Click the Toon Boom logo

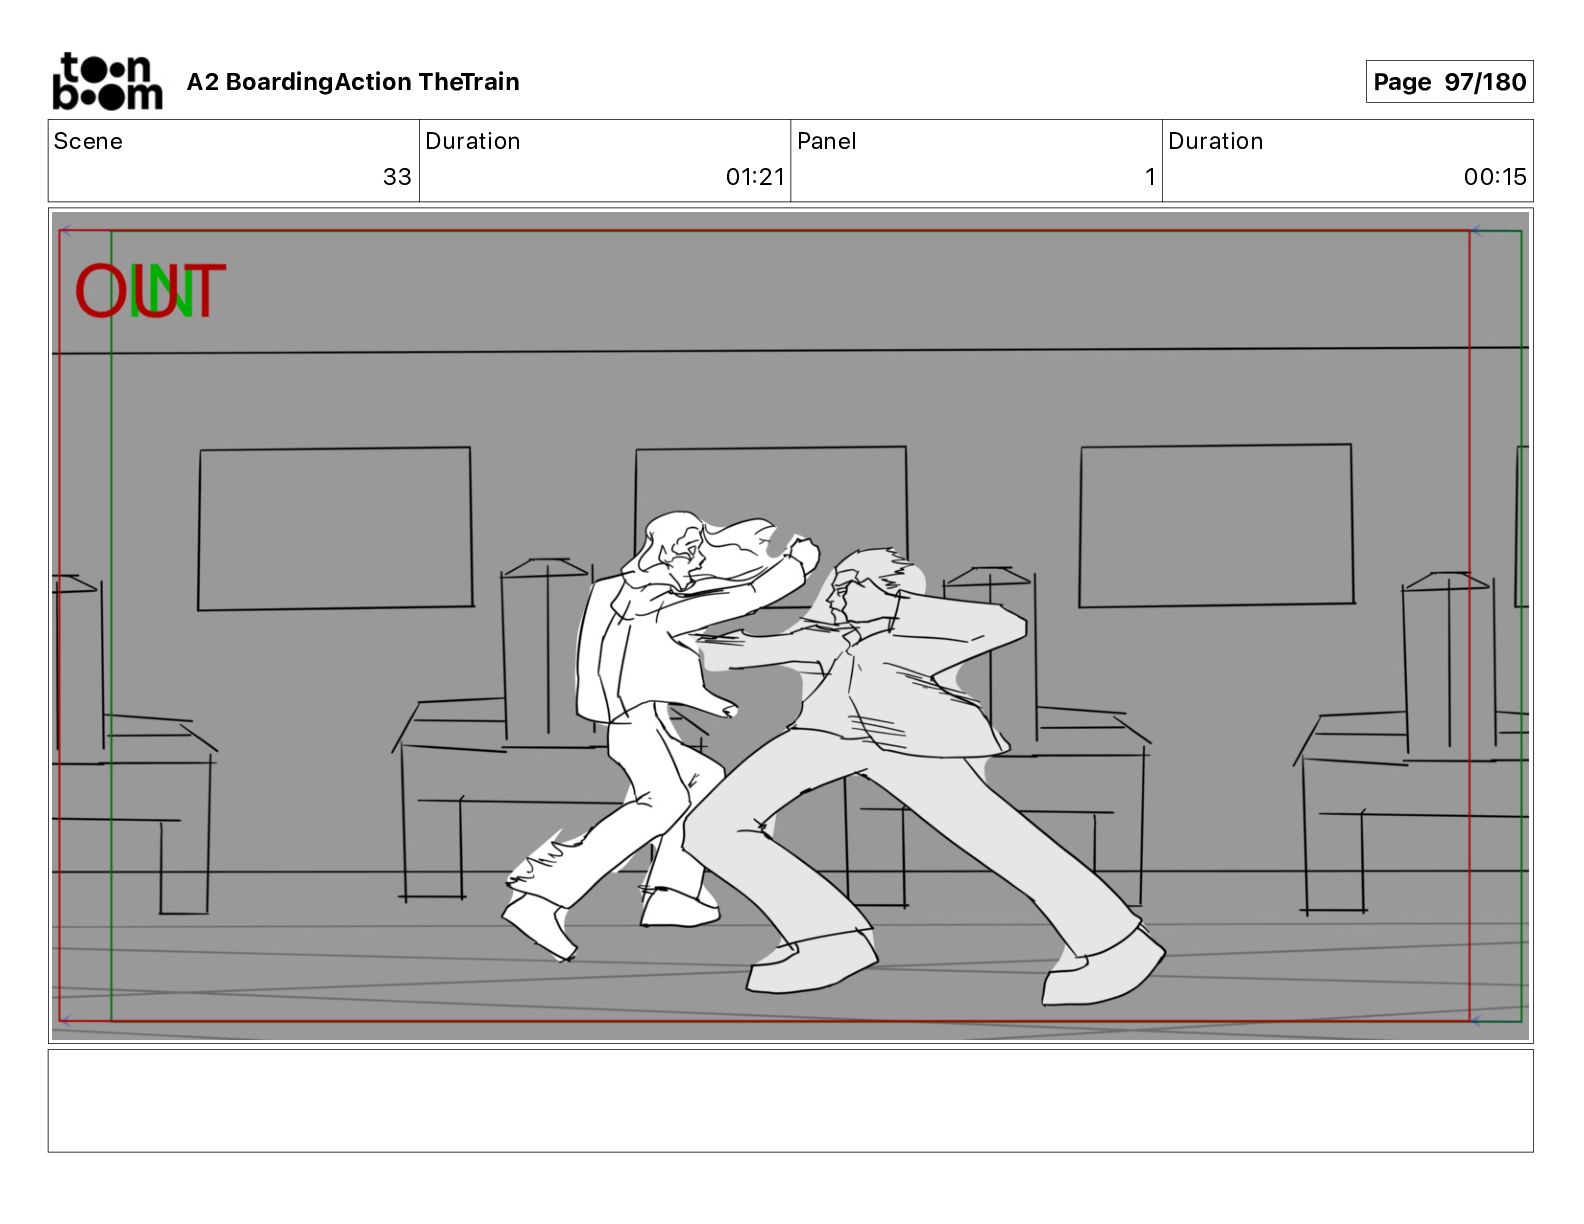[107, 81]
